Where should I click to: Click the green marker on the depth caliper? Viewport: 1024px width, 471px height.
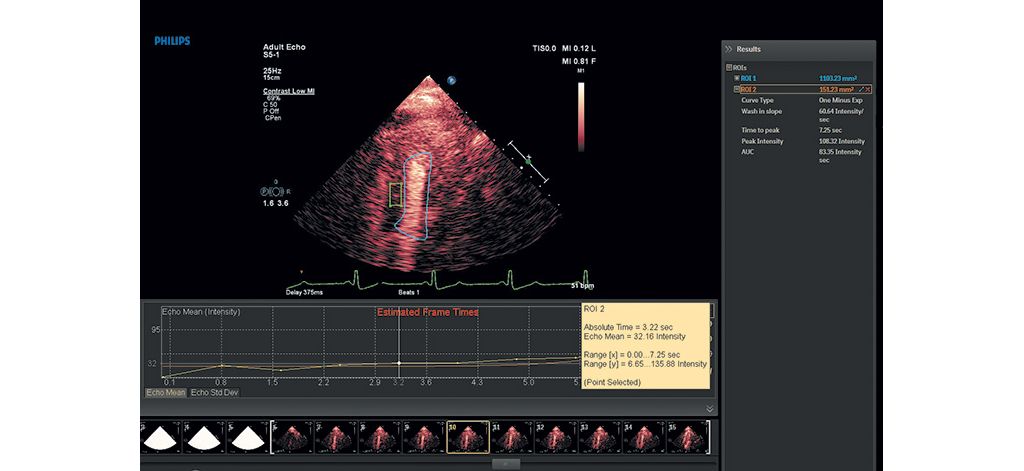pos(528,160)
